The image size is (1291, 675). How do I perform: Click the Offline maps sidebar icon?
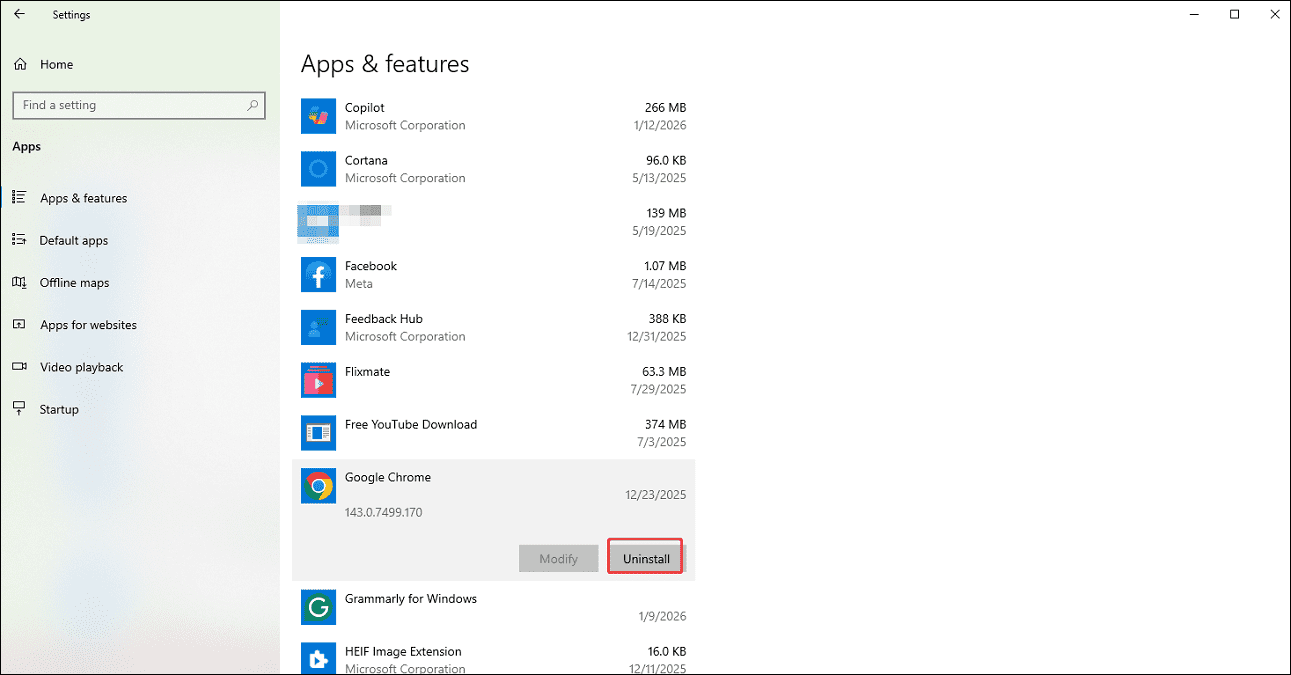20,282
